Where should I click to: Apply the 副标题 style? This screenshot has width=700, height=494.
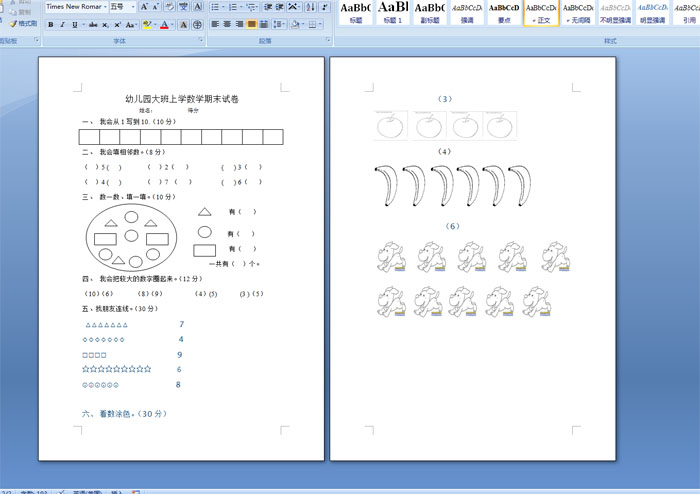tap(430, 12)
